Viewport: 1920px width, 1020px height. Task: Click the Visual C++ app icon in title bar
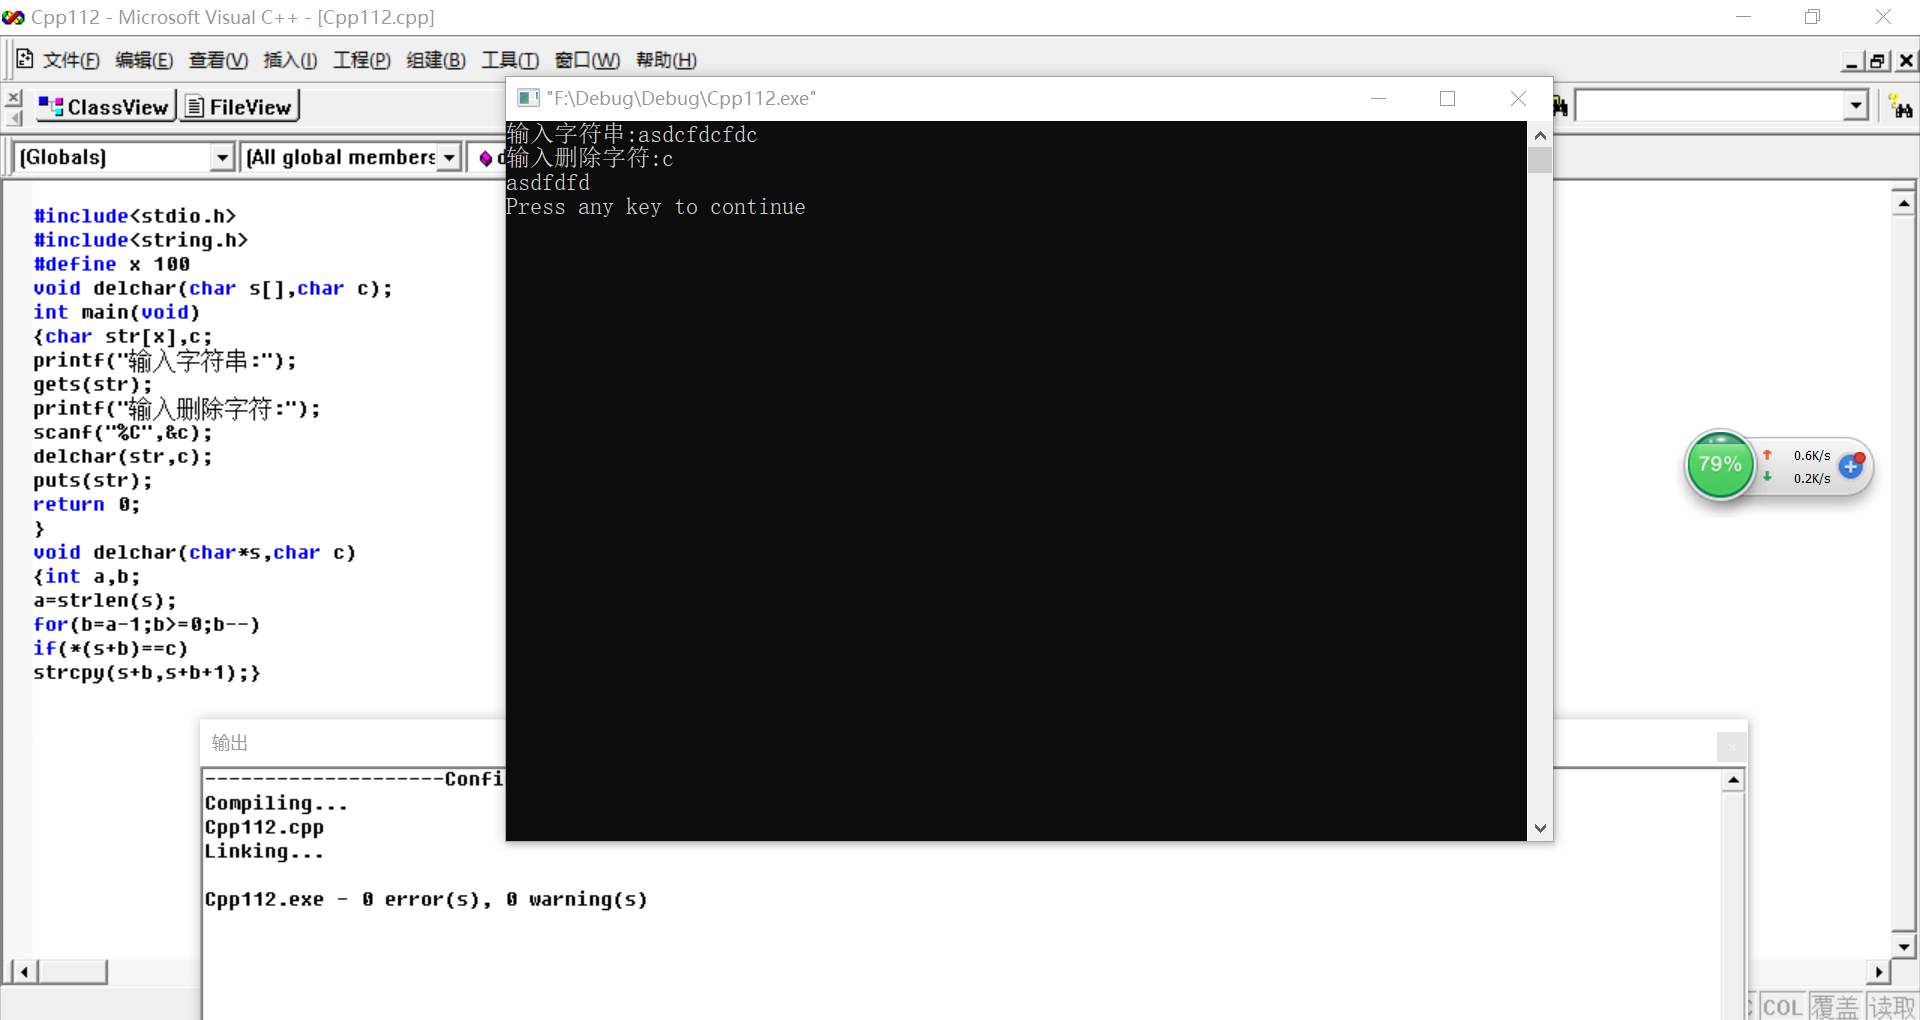point(14,17)
